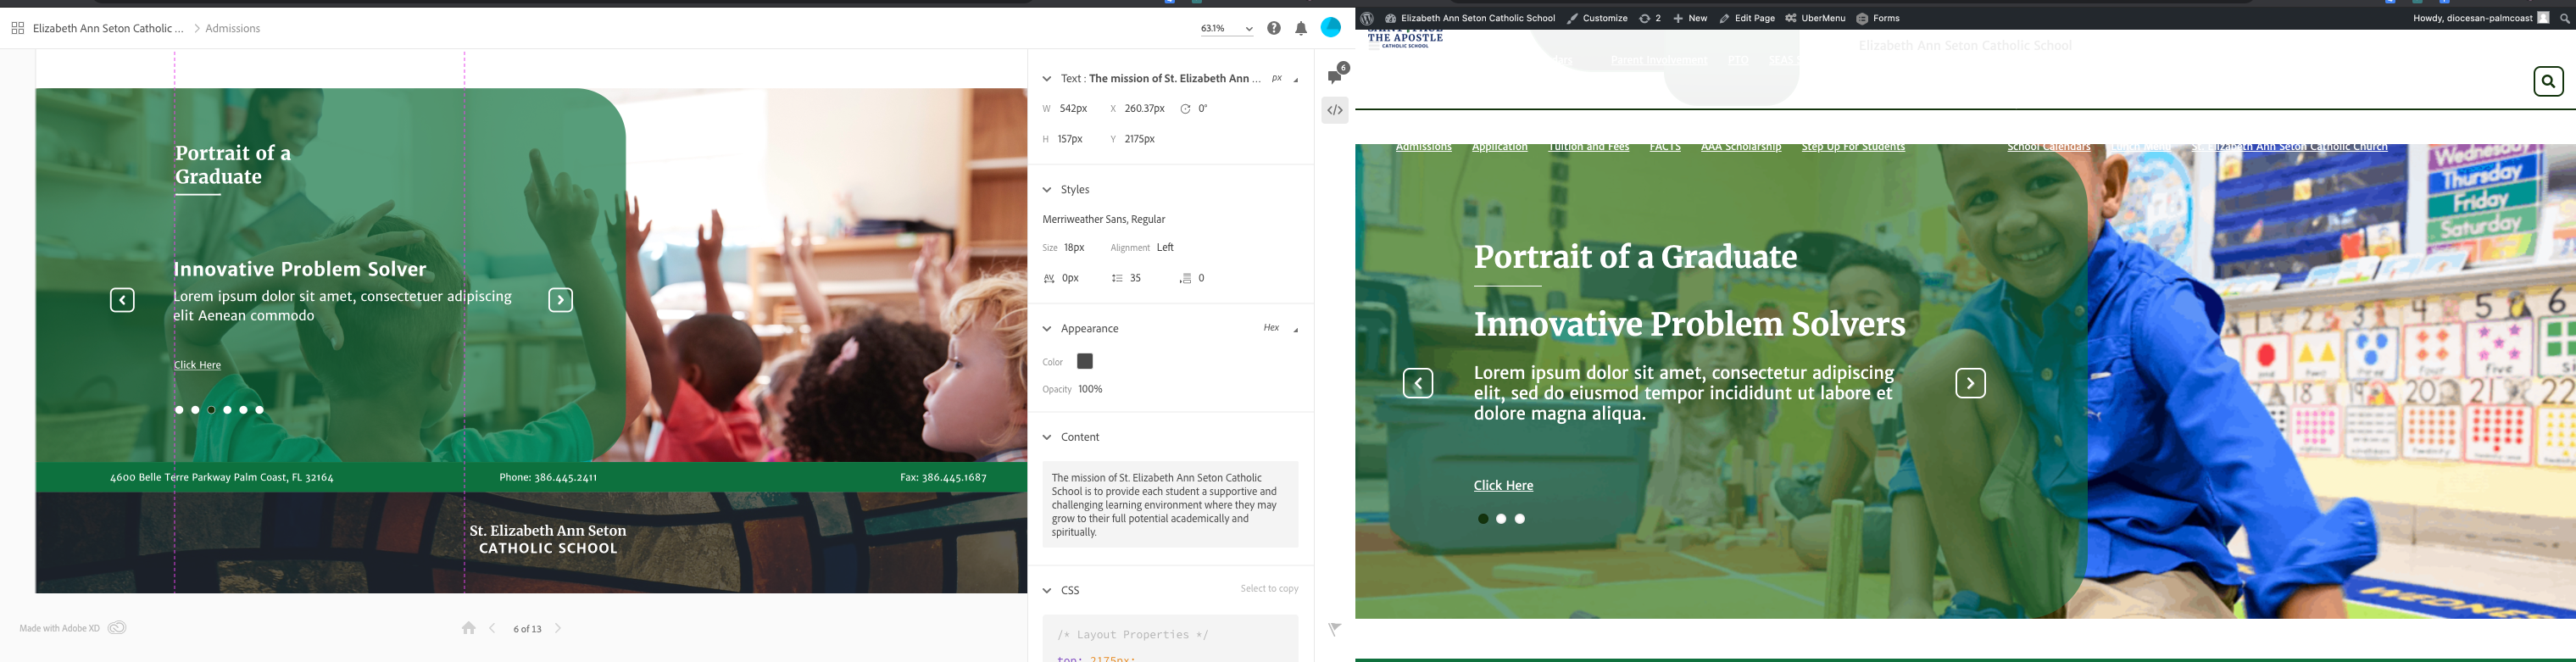This screenshot has height=662, width=2576.
Task: Select the code specs view icon
Action: tap(1335, 110)
